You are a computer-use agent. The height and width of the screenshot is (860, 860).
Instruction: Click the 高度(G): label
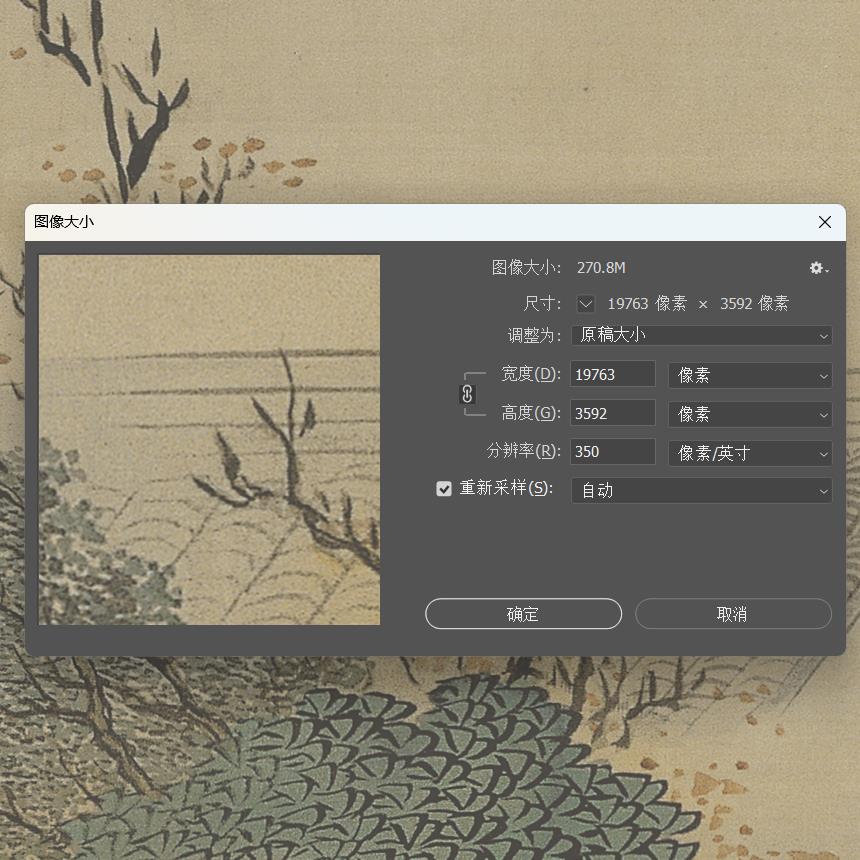pyautogui.click(x=531, y=413)
